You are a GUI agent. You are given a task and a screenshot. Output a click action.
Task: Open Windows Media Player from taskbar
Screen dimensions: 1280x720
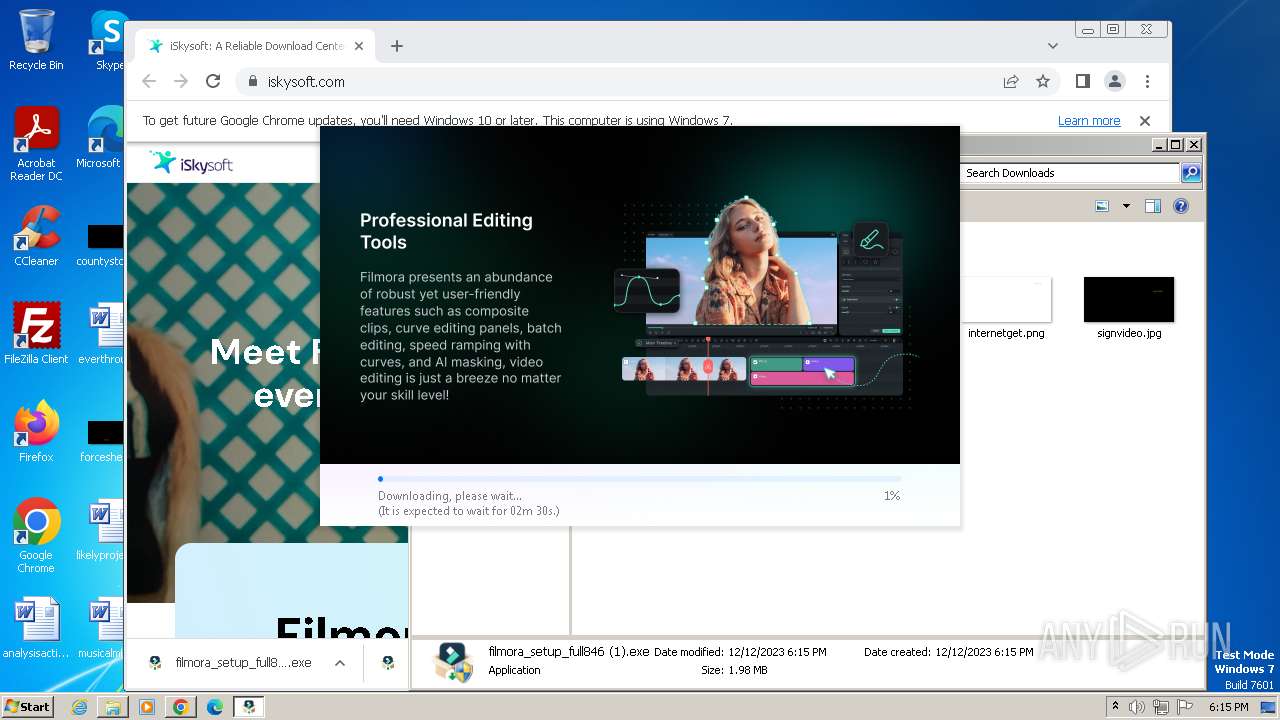tap(147, 707)
